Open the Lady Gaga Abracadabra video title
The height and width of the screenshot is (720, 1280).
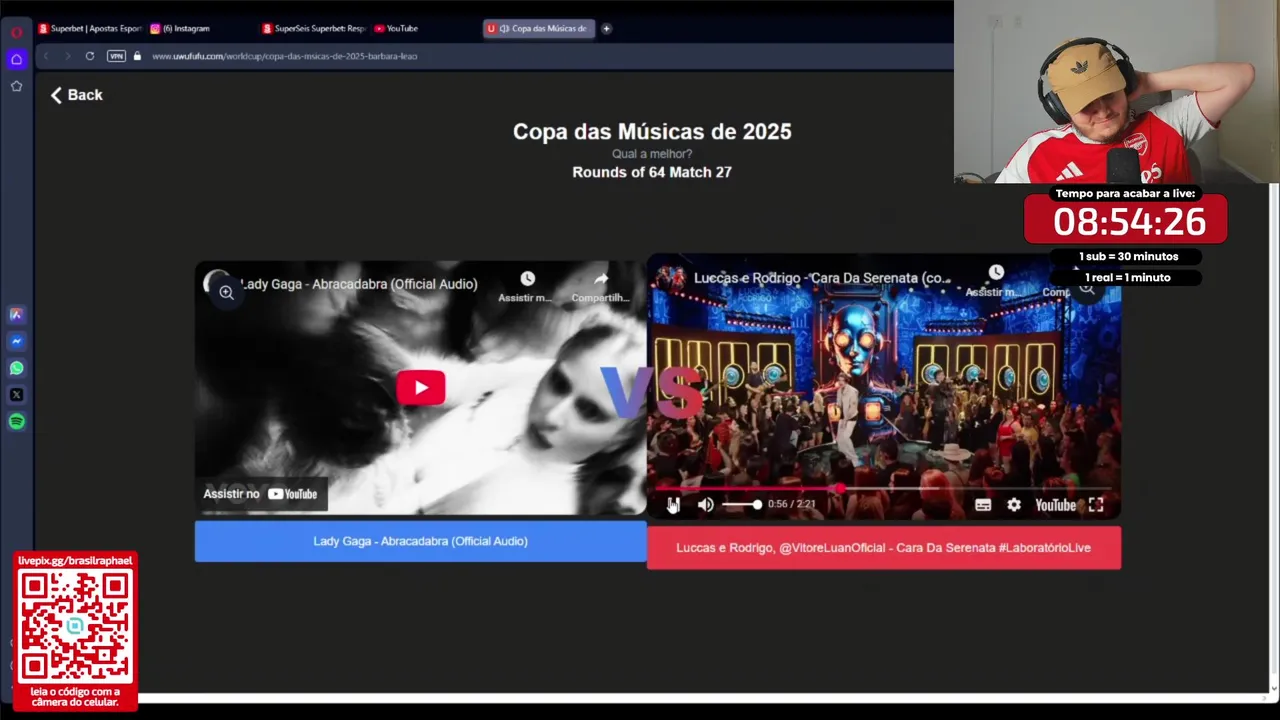(x=359, y=284)
